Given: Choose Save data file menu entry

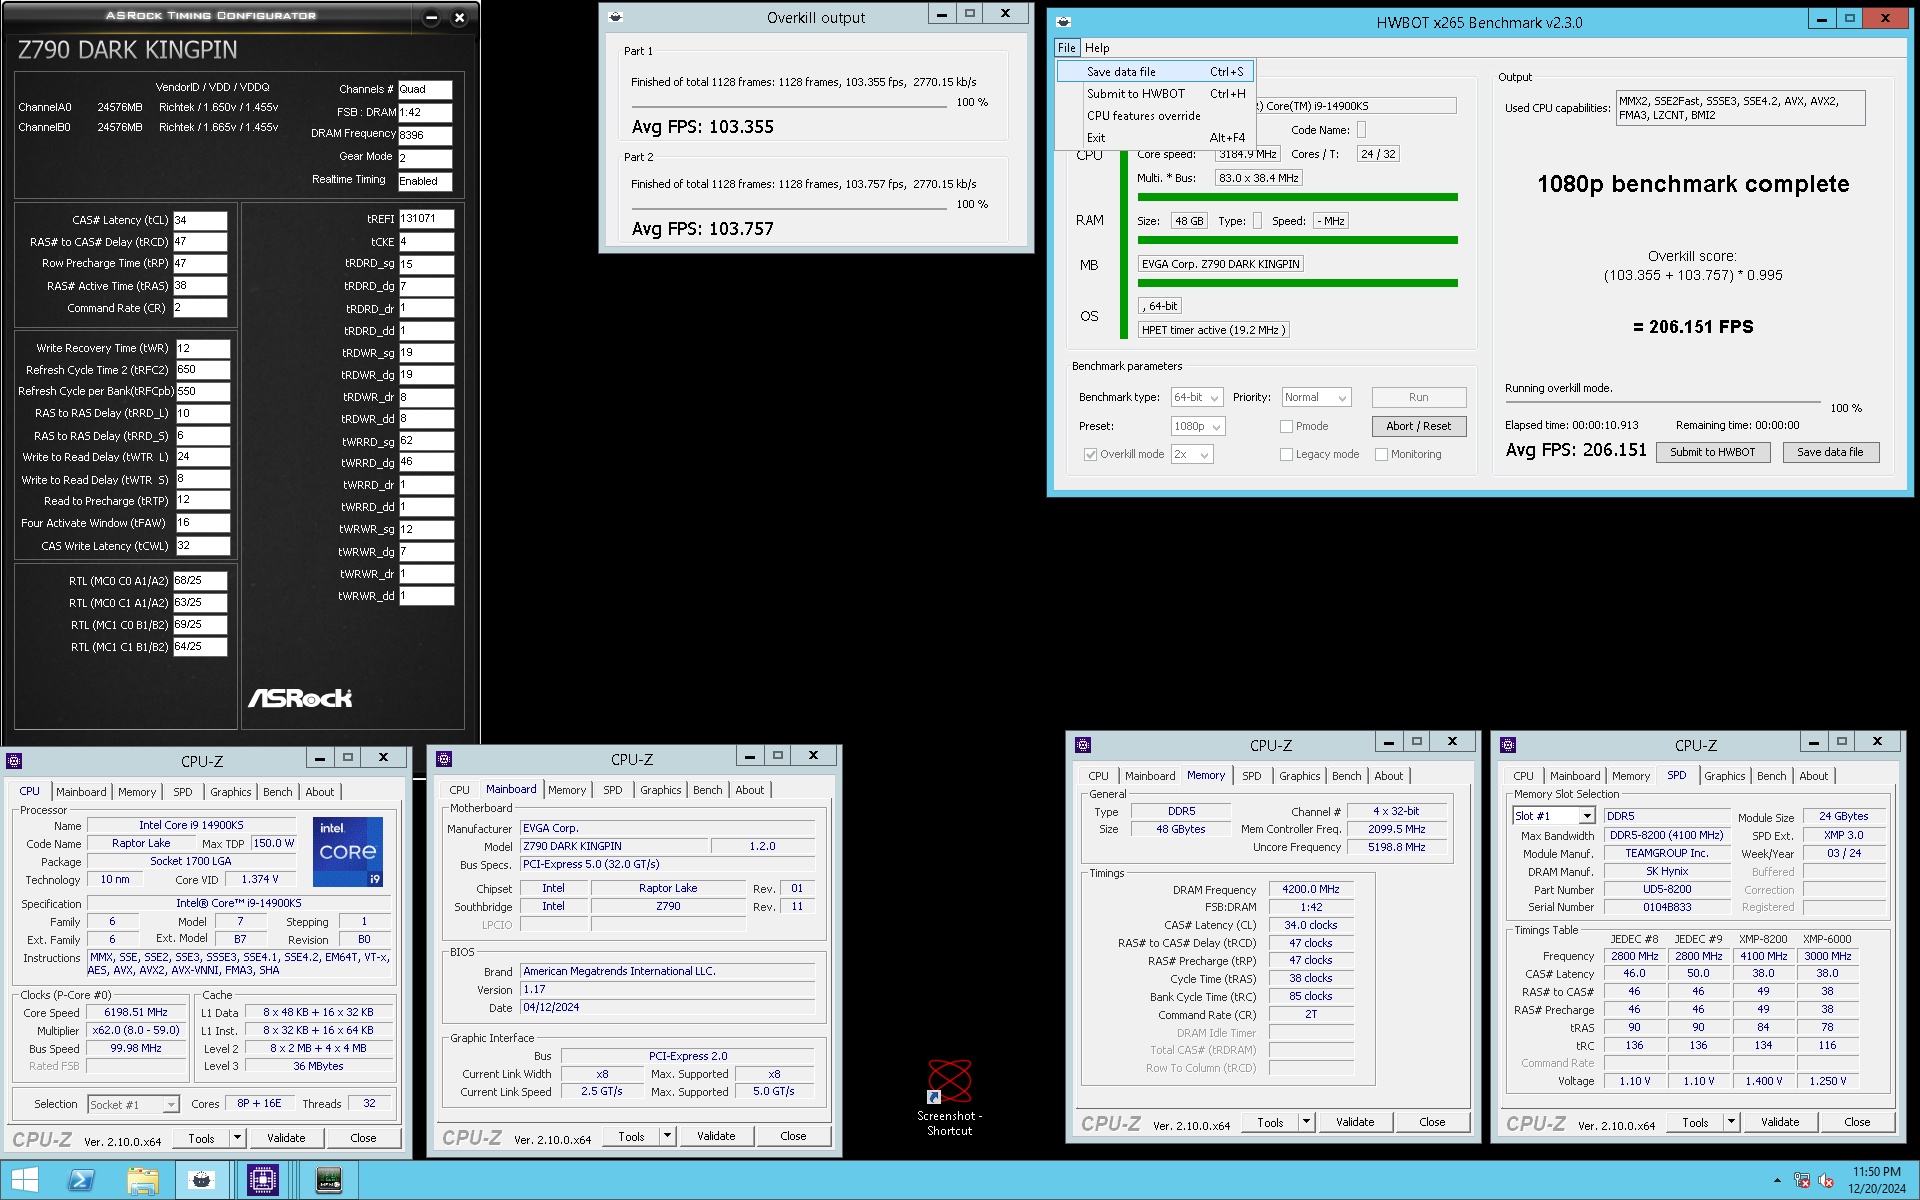Looking at the screenshot, I should click(1156, 72).
